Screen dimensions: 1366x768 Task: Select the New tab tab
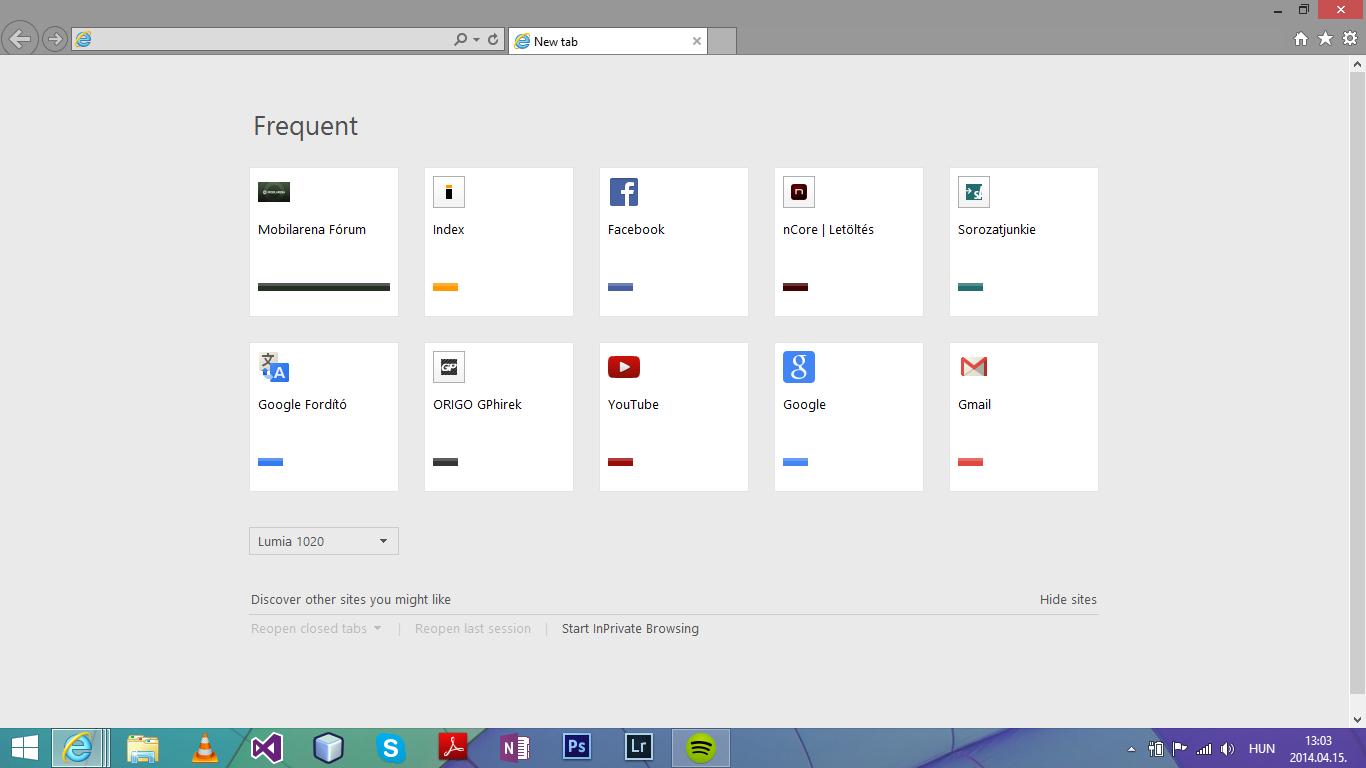coord(608,41)
